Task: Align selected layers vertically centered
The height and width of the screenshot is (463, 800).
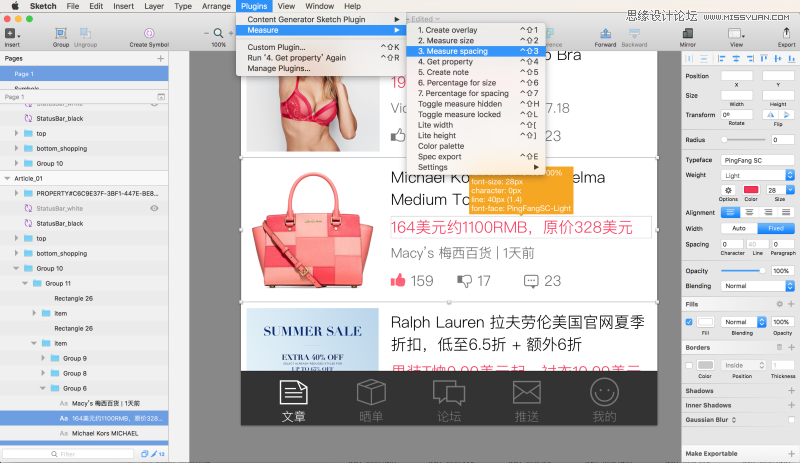Action: pos(778,59)
